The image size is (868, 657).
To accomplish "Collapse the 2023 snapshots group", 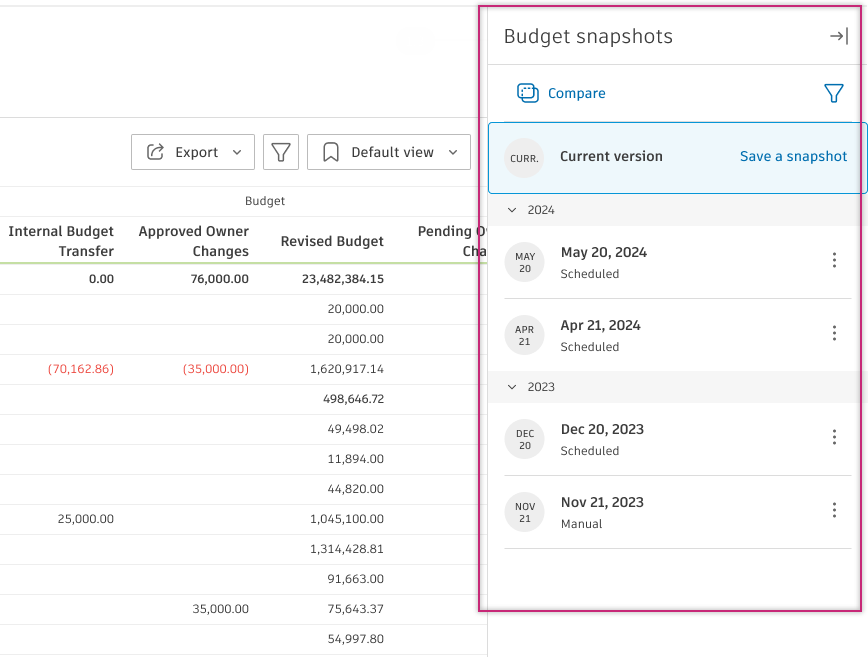I will 513,387.
